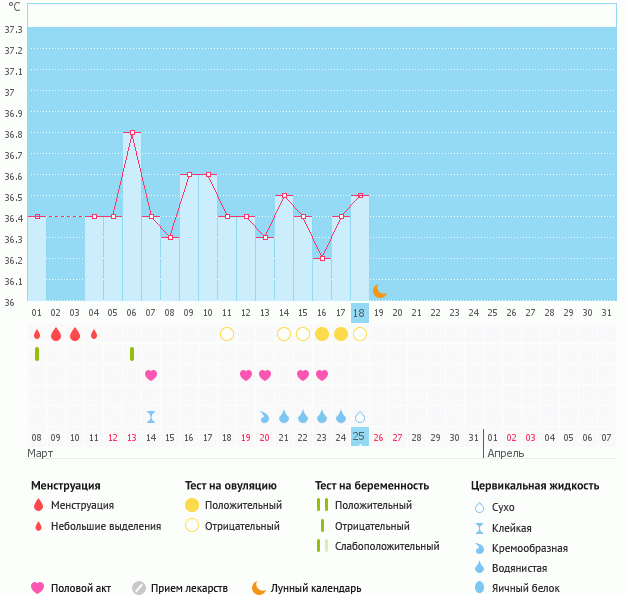Click the creamy fluid icon on day 13

265,417
